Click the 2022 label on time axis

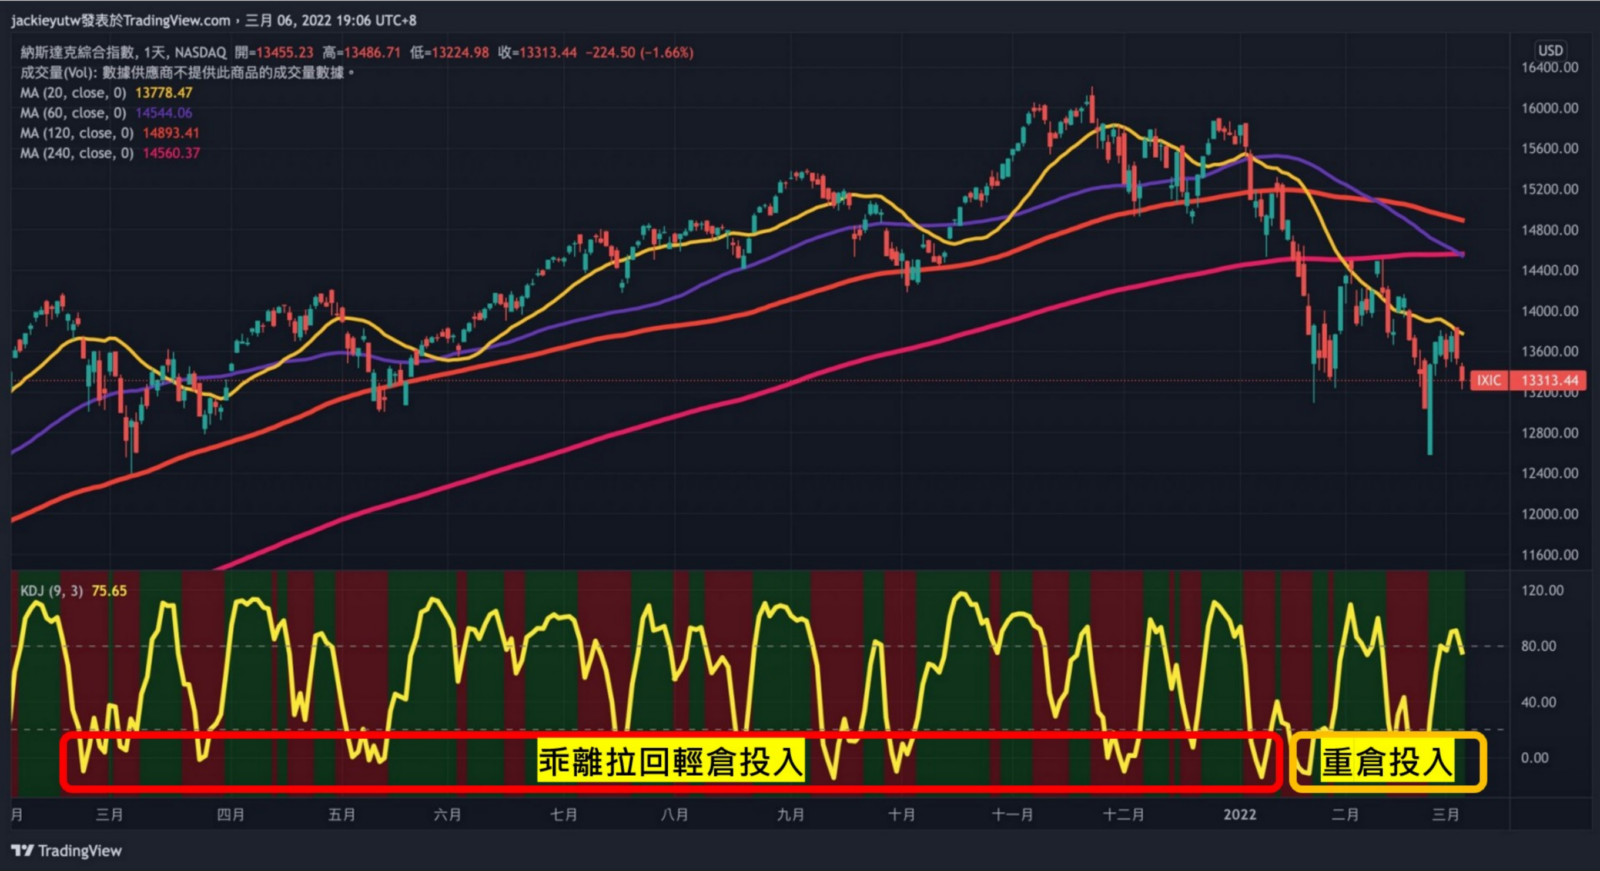pos(1240,815)
